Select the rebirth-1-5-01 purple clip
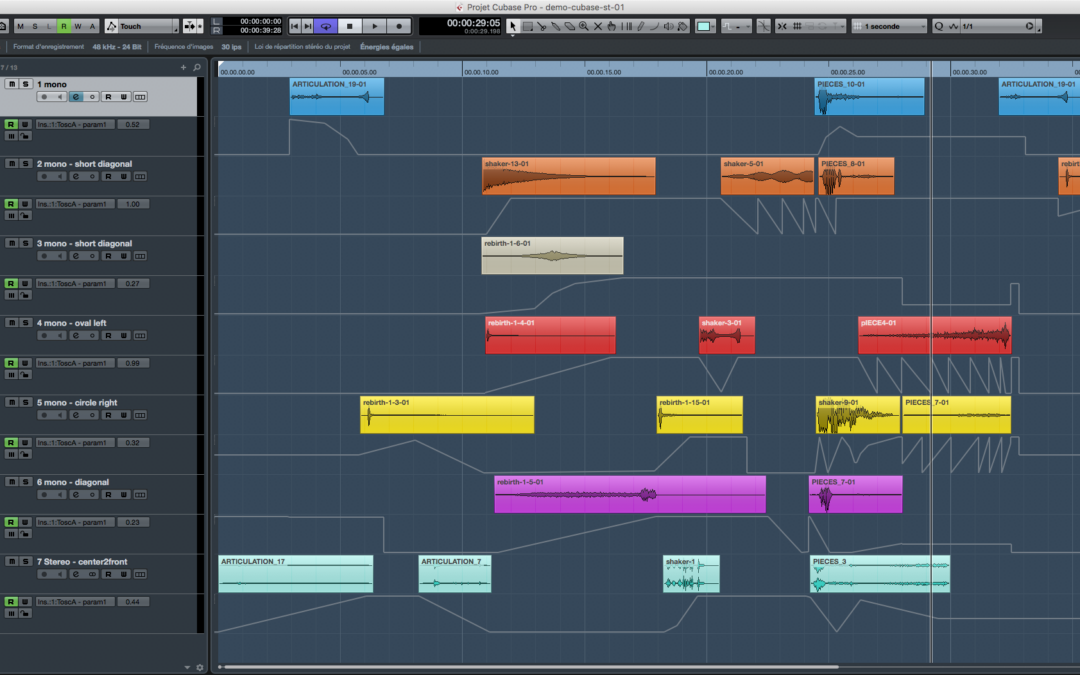 [630, 494]
